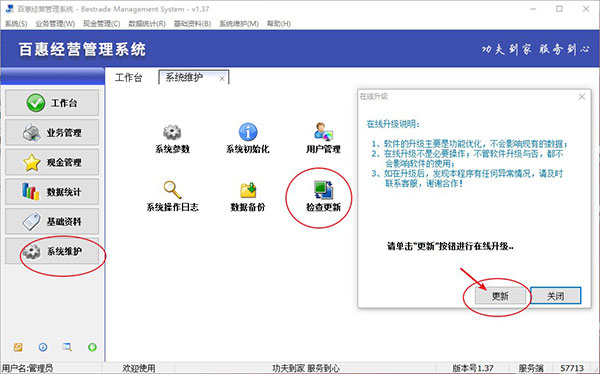Open 现金管理 in the sidebar
Viewport: 600px width, 374px height.
(52, 162)
